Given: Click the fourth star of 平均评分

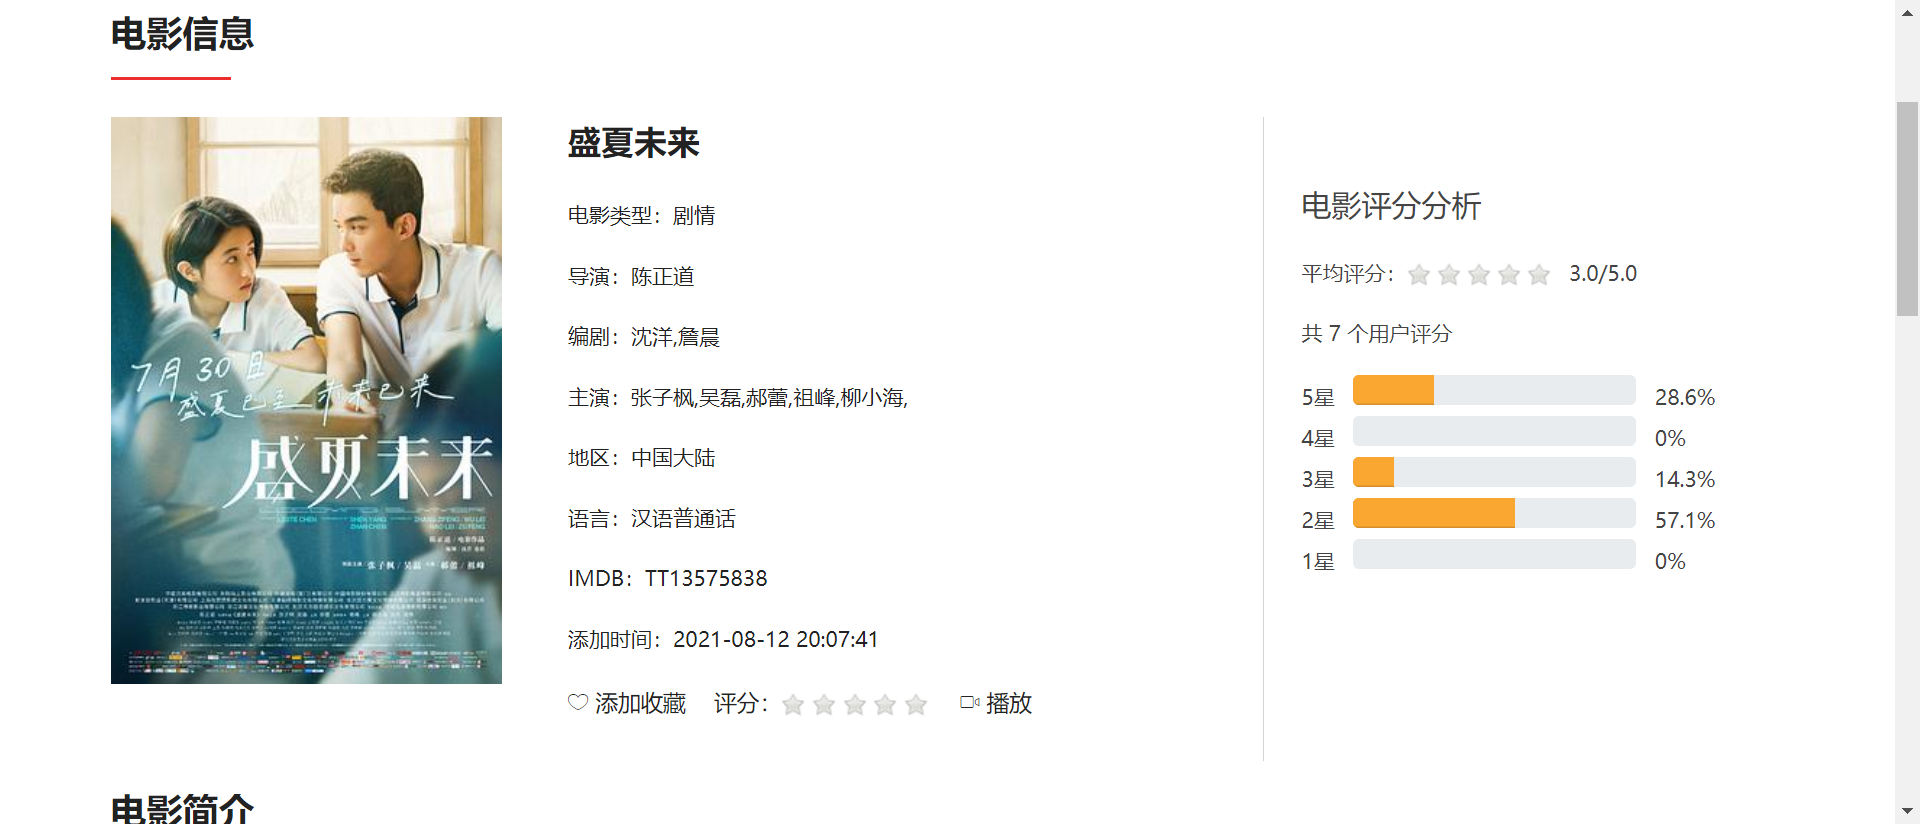Looking at the screenshot, I should tap(1509, 274).
